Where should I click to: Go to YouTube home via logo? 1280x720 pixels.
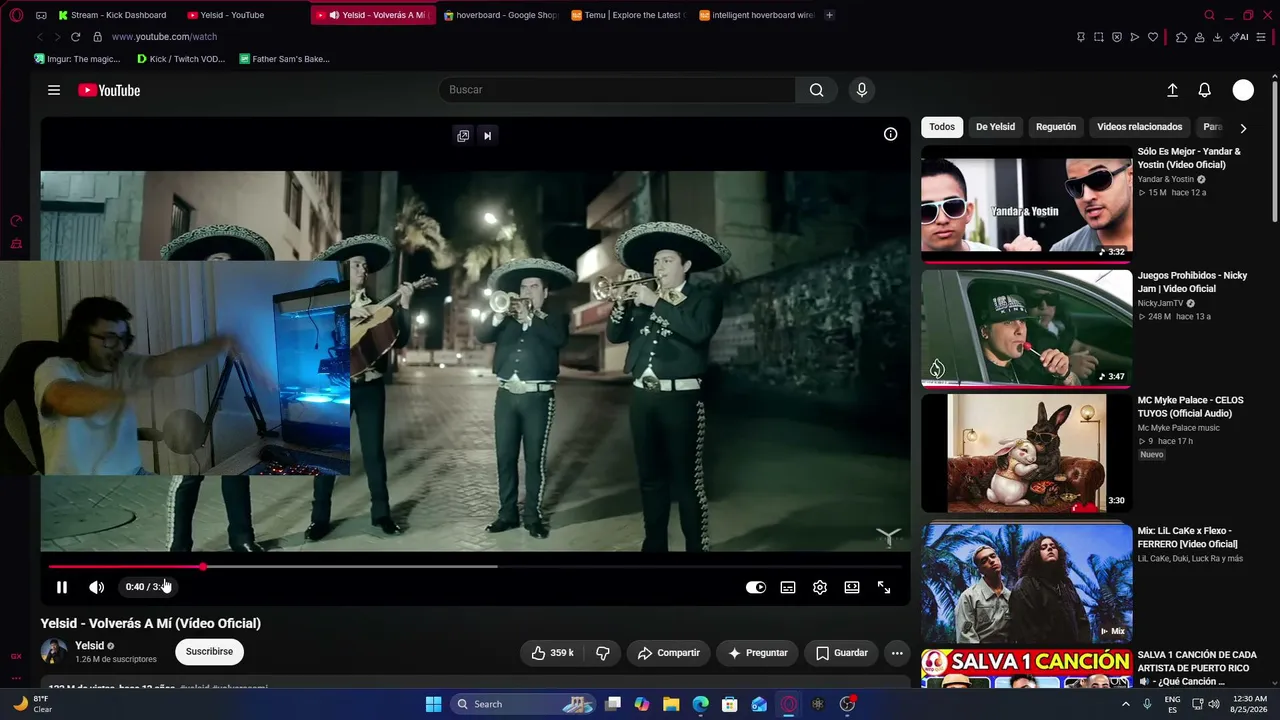tap(109, 90)
